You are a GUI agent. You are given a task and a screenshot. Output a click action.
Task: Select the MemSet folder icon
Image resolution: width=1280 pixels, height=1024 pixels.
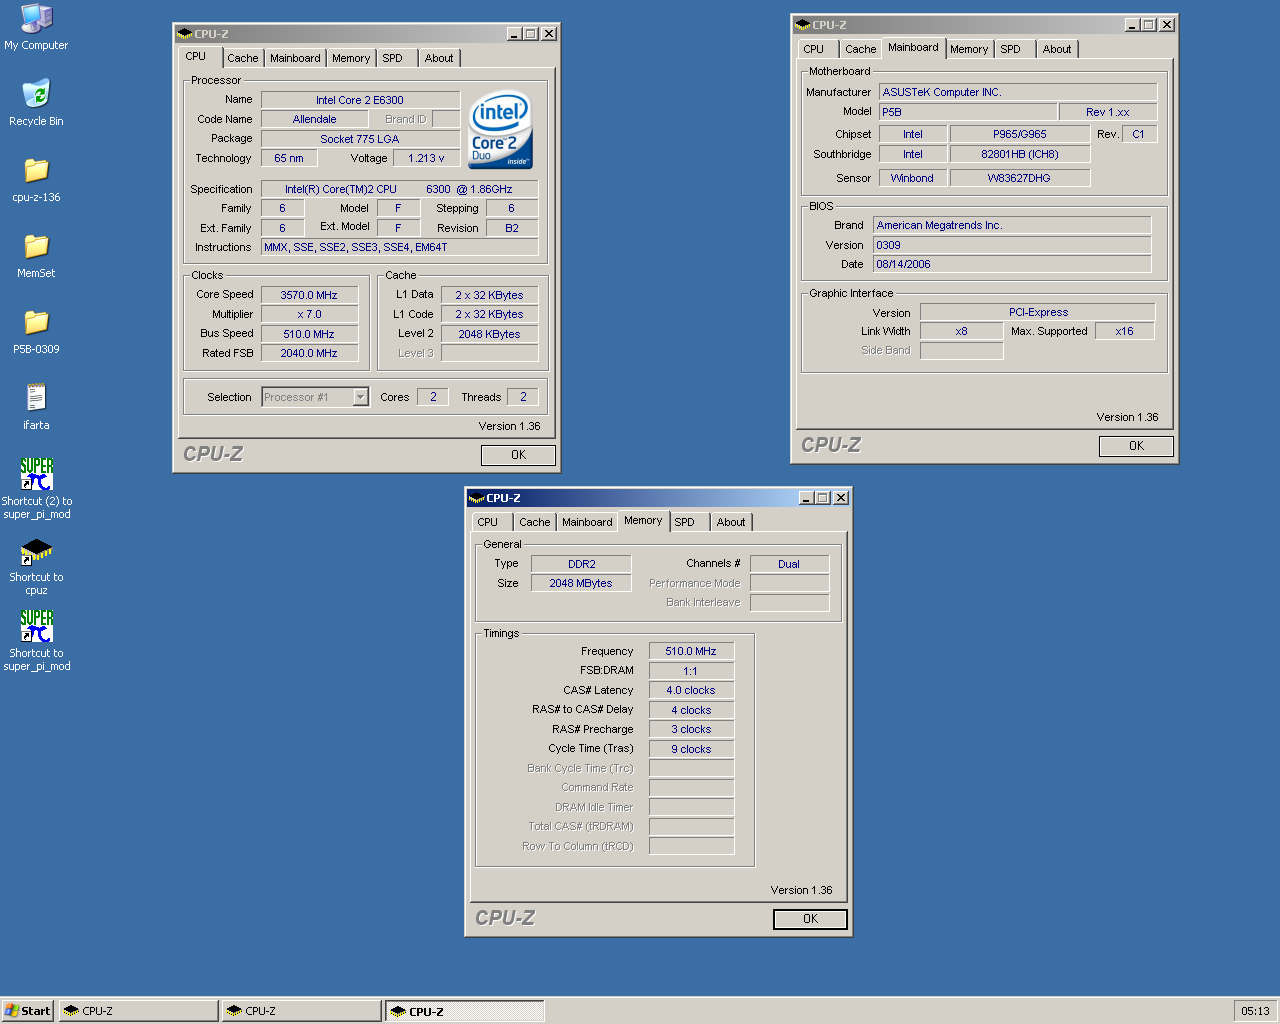[x=36, y=255]
